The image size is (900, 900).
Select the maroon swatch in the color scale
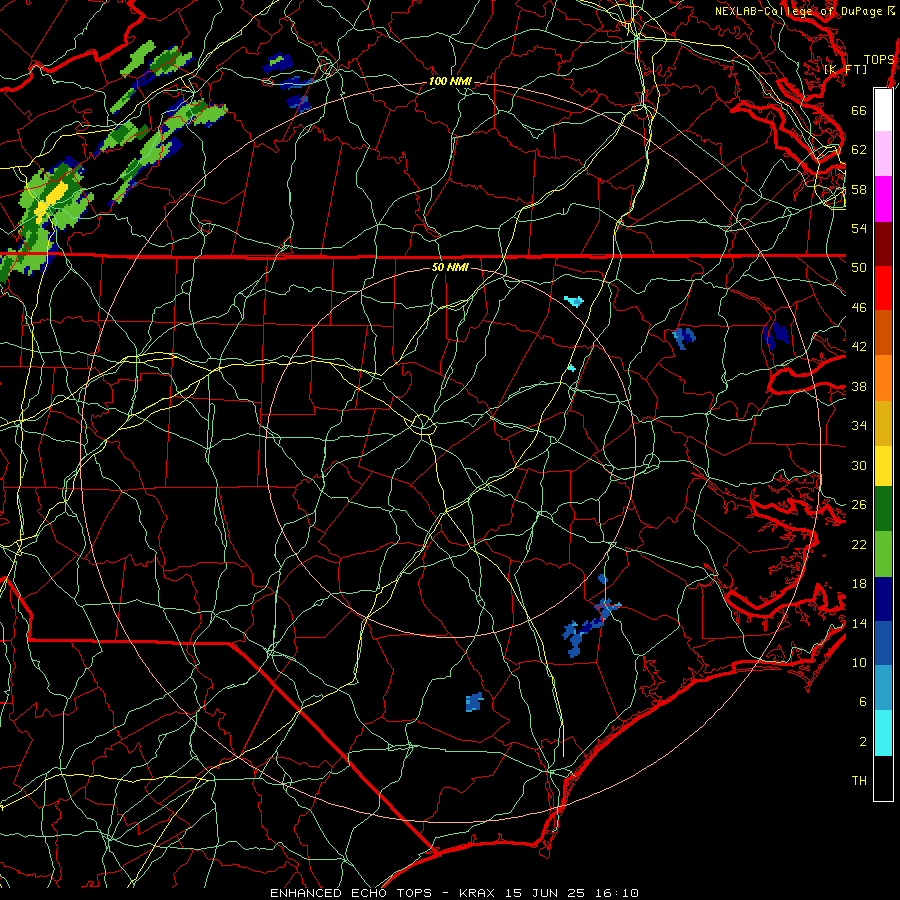click(x=883, y=244)
